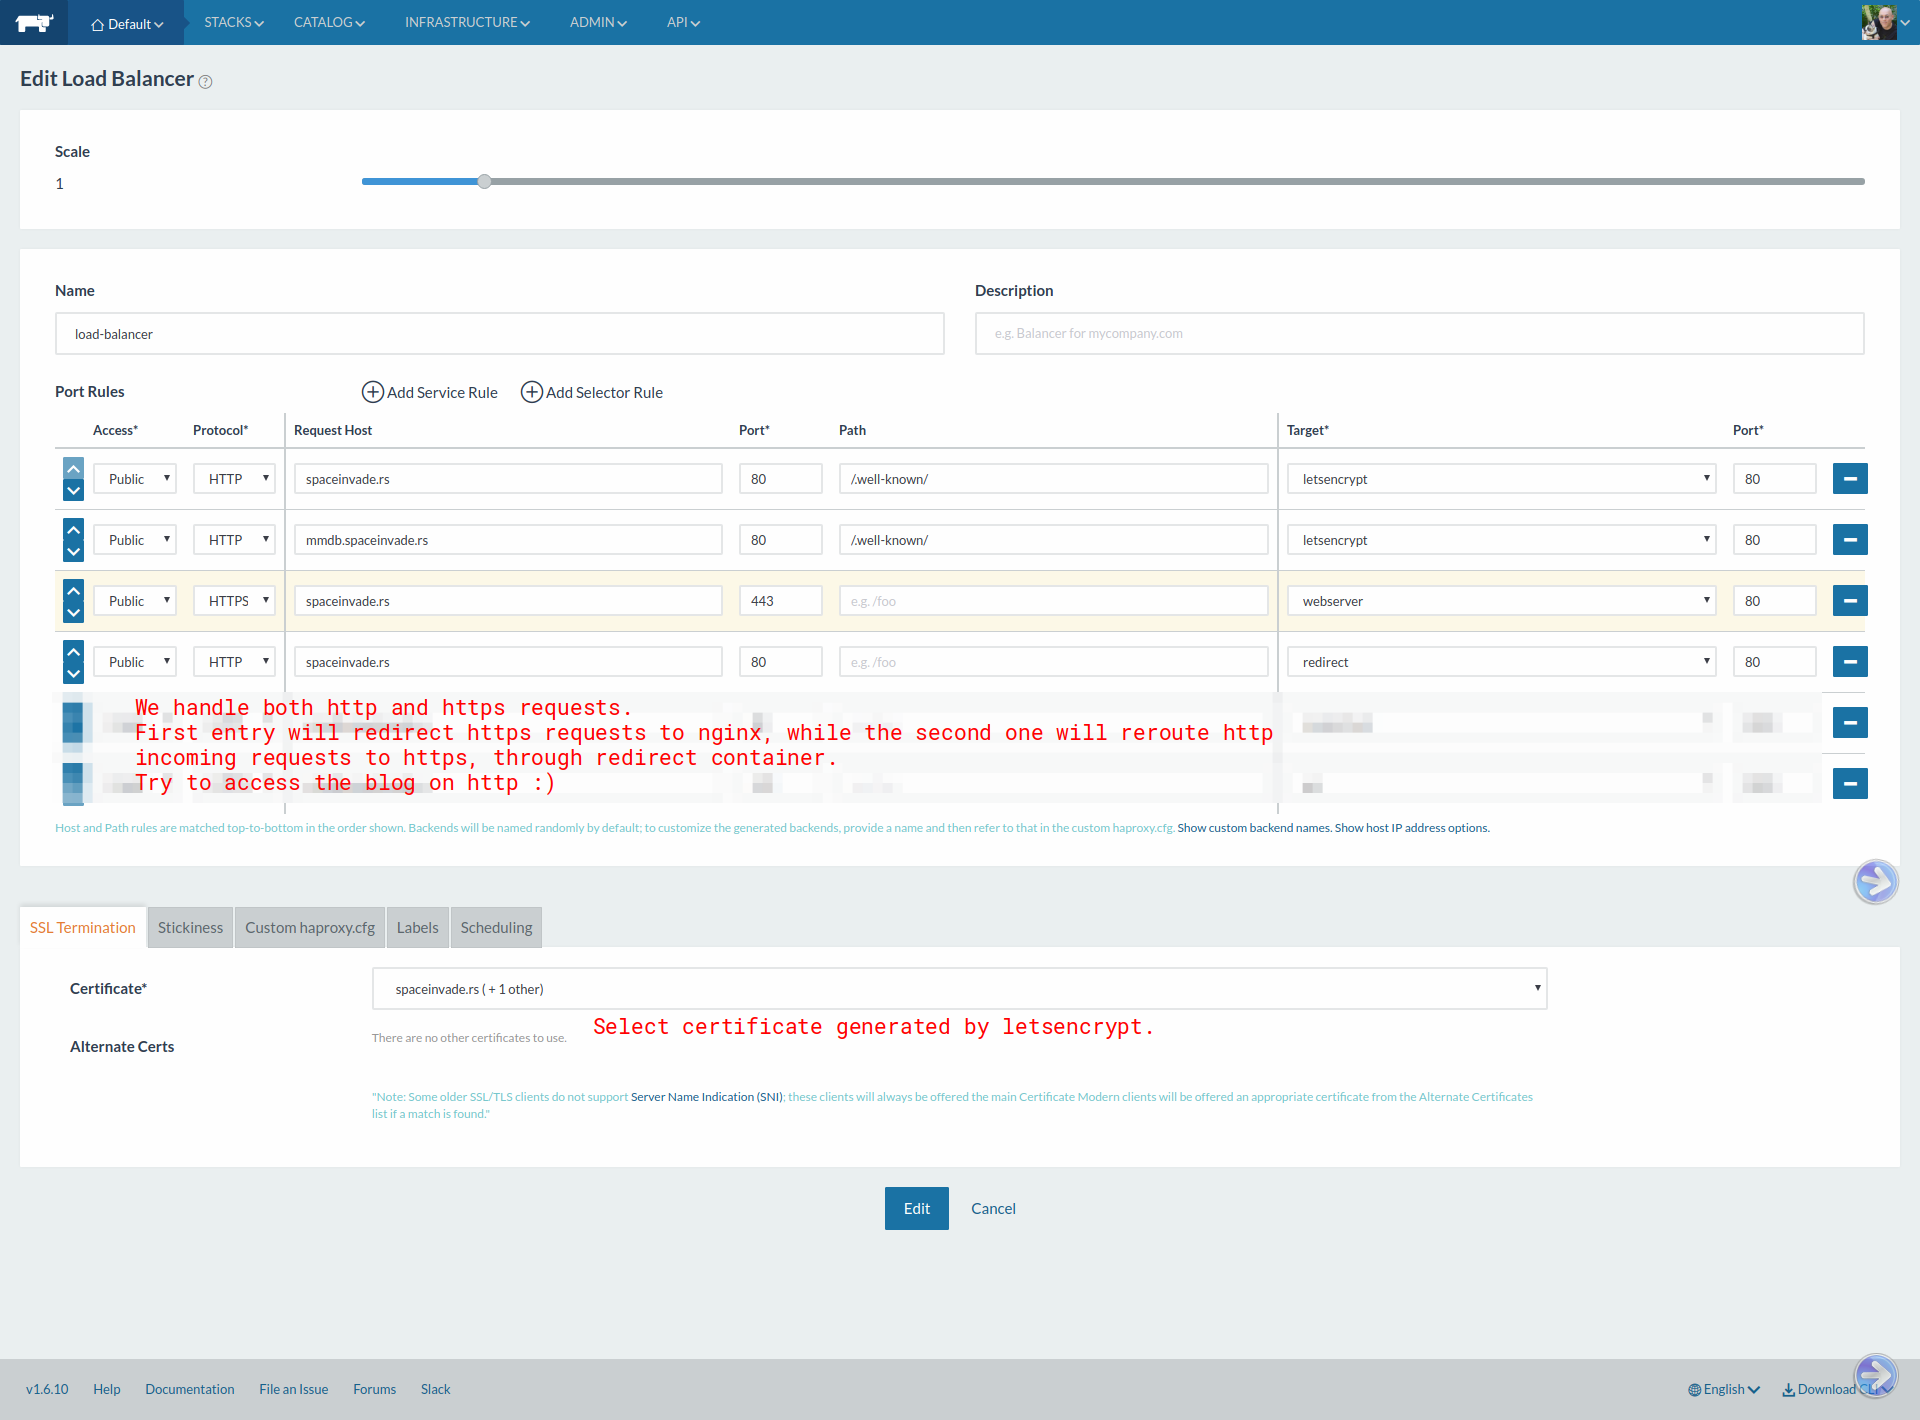The width and height of the screenshot is (1920, 1420).
Task: Click in the Name field load-balancer
Action: coord(500,334)
